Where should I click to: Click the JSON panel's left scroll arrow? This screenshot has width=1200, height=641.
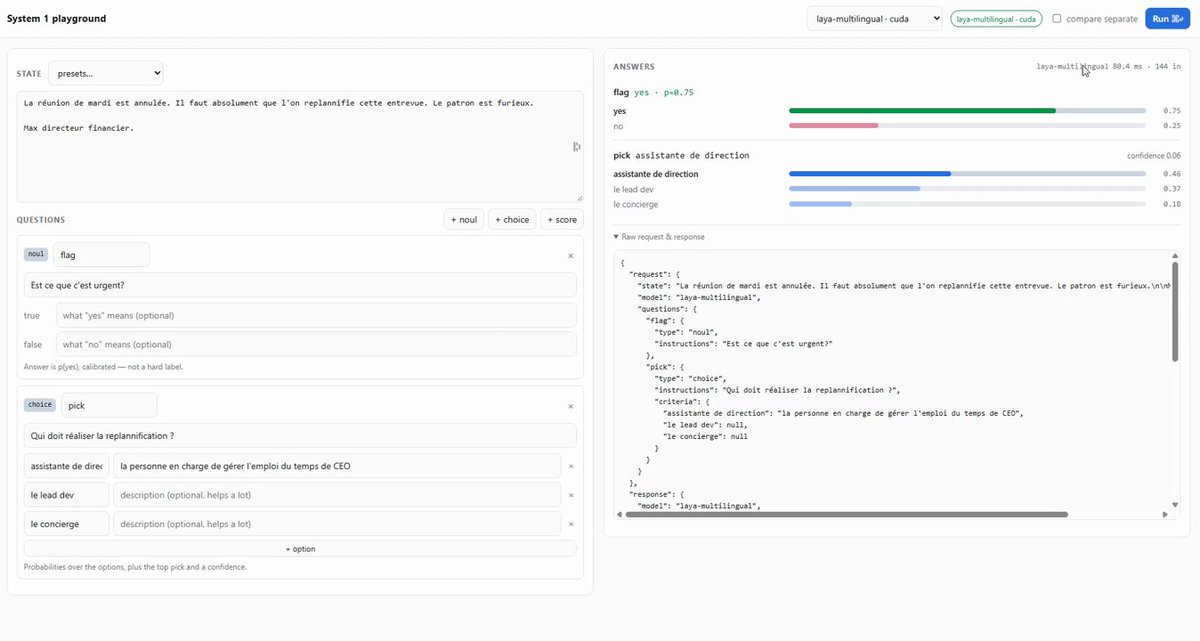(619, 515)
